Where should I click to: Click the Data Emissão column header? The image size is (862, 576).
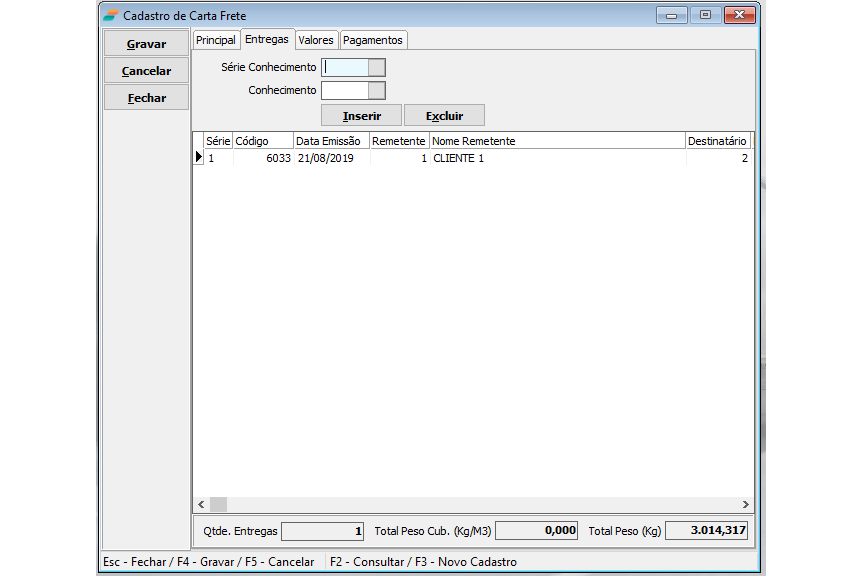[x=331, y=141]
